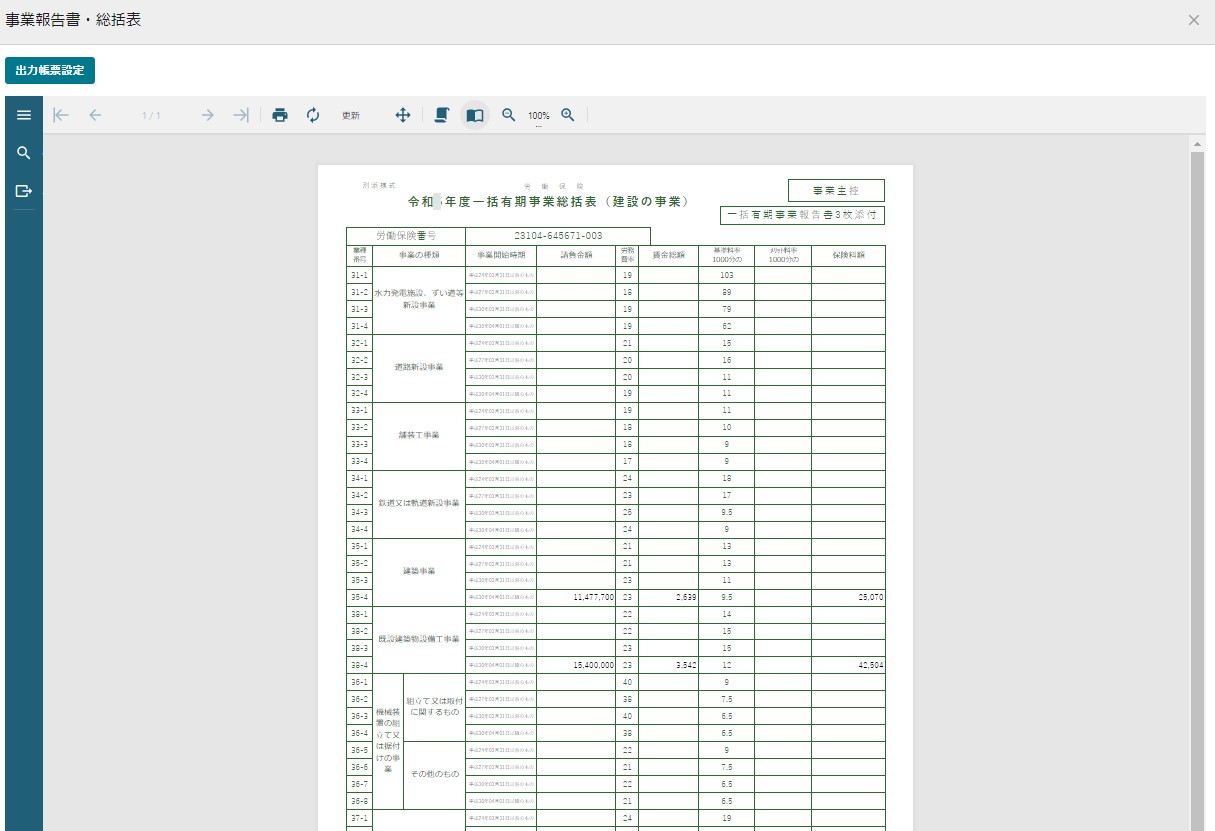Open the 100% zoom level dropdown
Image resolution: width=1215 pixels, height=831 pixels.
coord(539,117)
